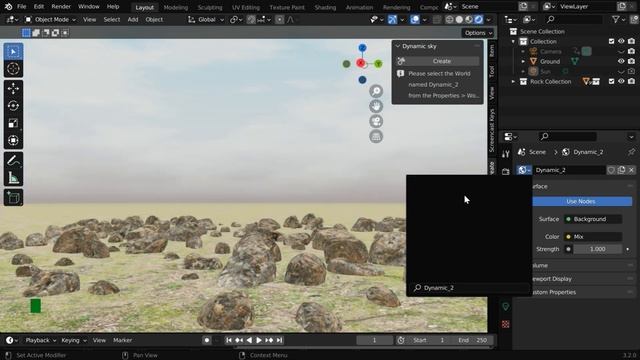The height and width of the screenshot is (360, 640).
Task: Click the red X axis gizmo
Action: tap(360, 63)
